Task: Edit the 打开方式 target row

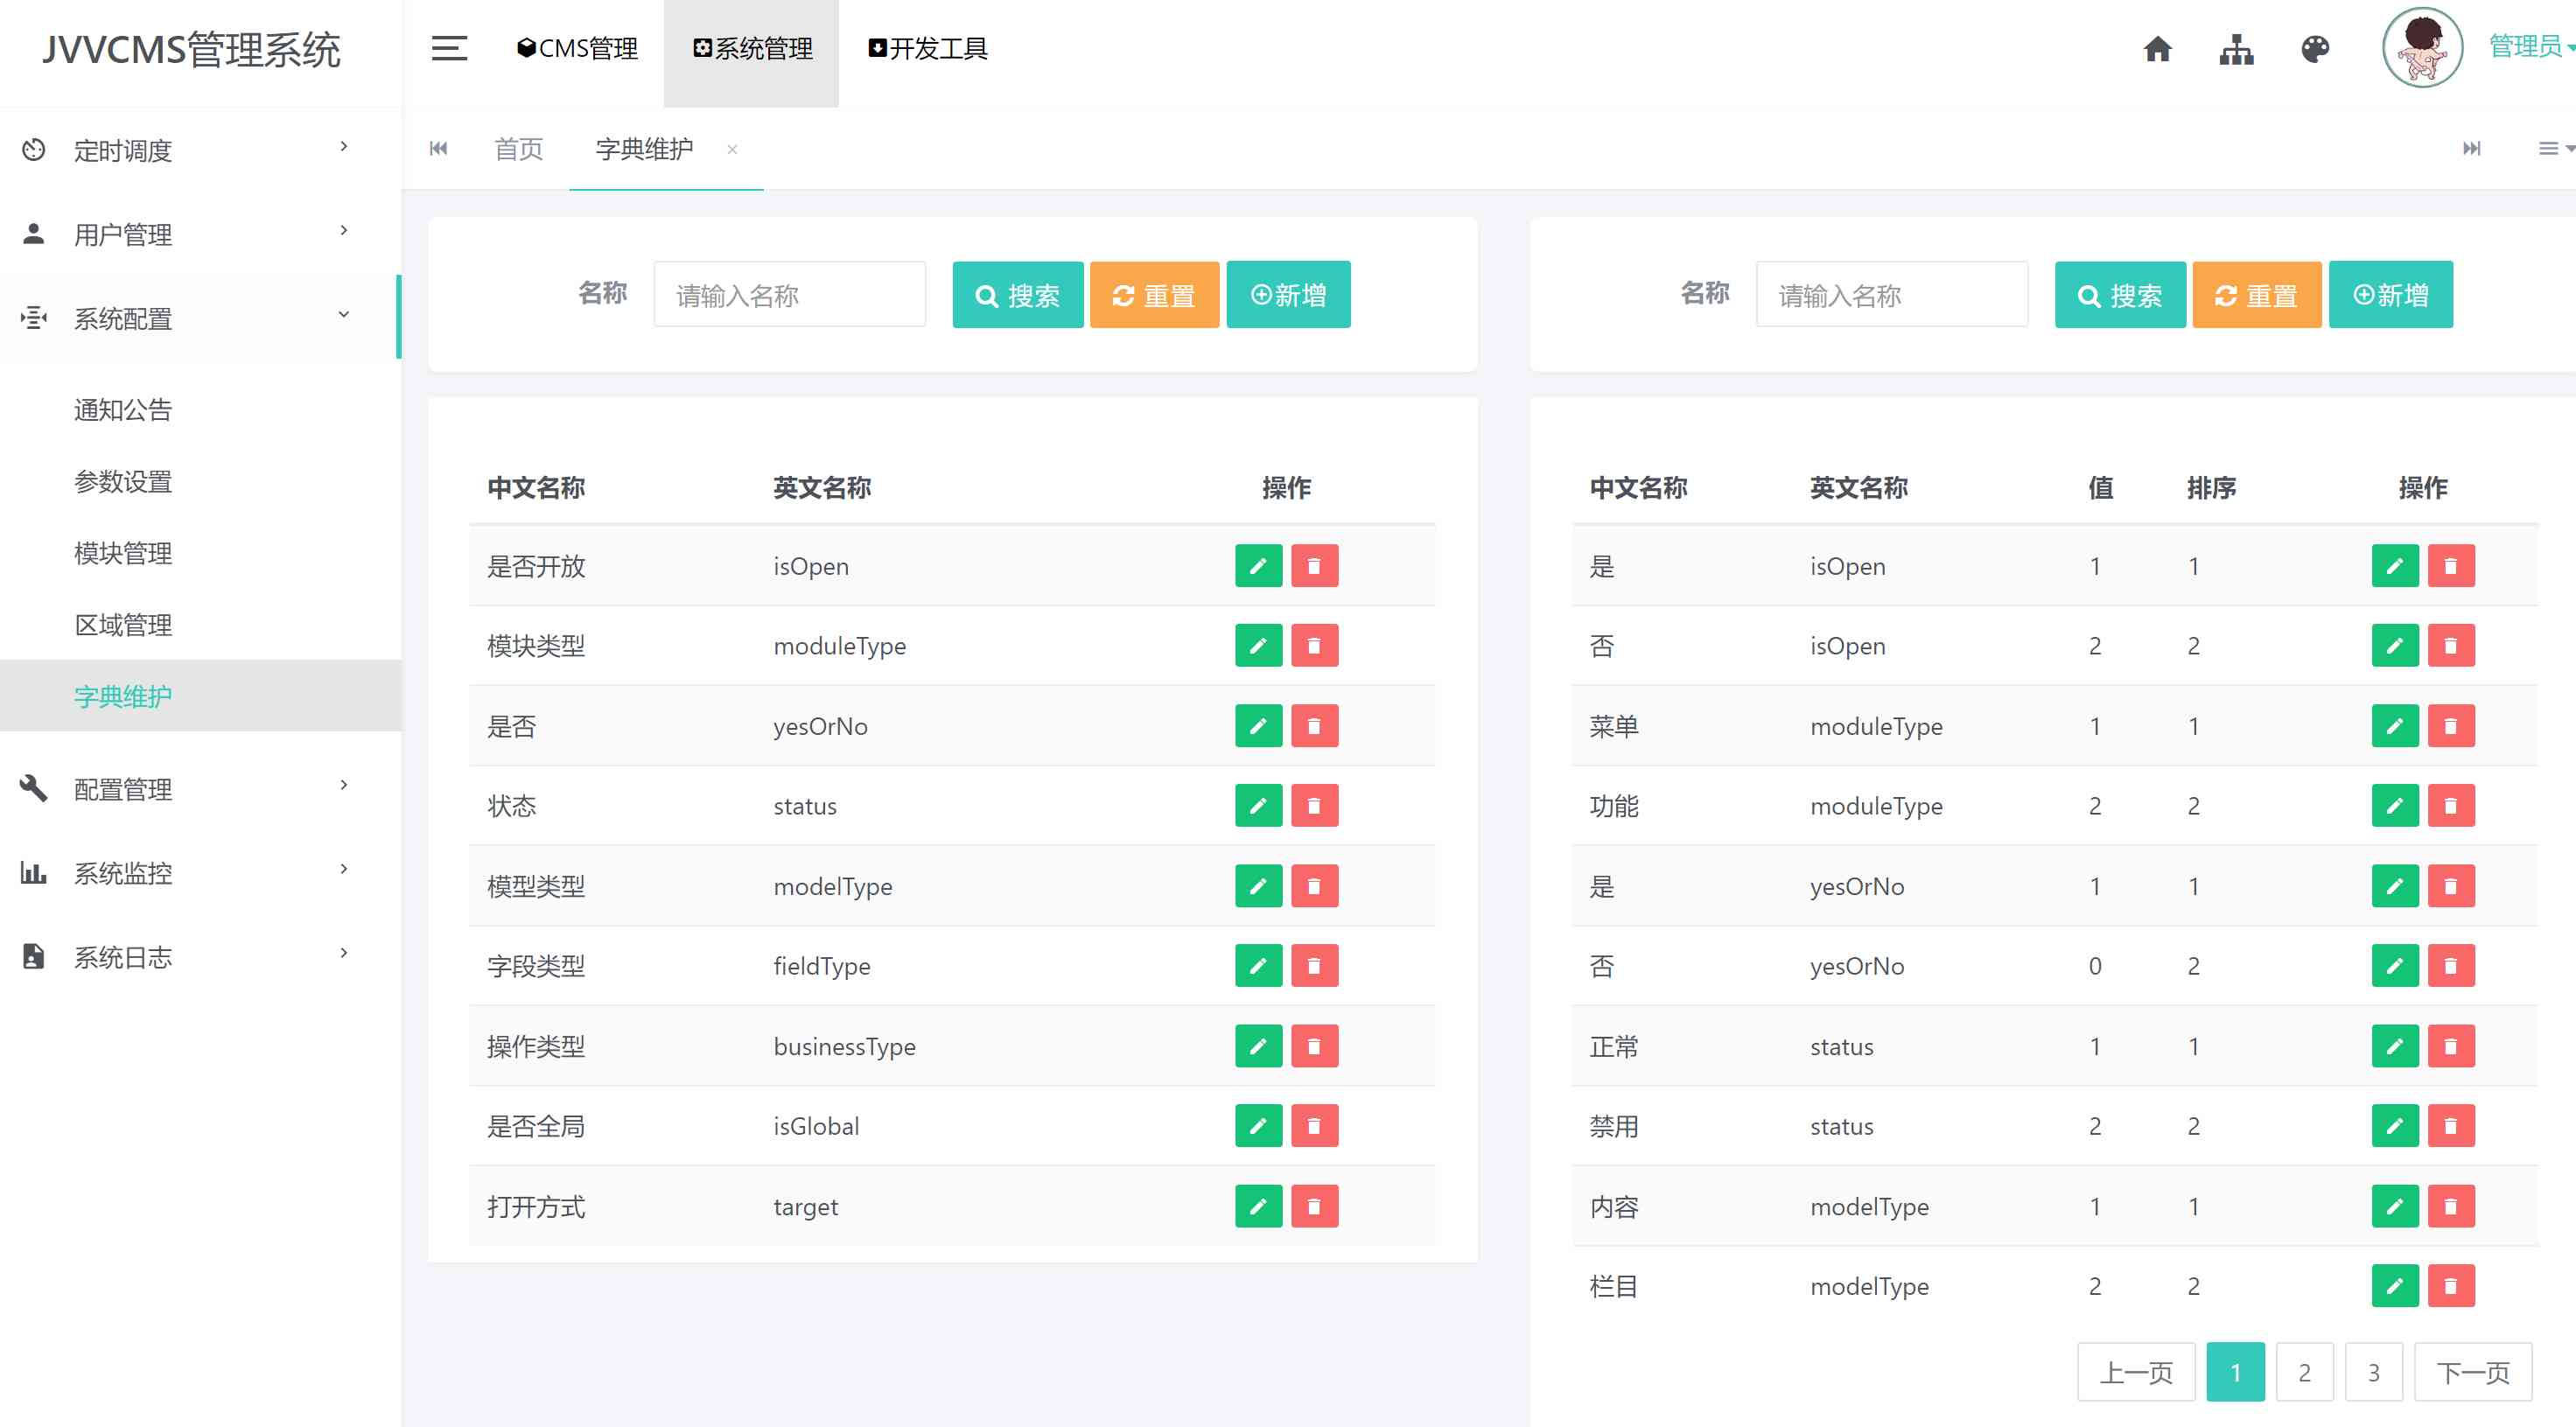Action: pyautogui.click(x=1258, y=1206)
